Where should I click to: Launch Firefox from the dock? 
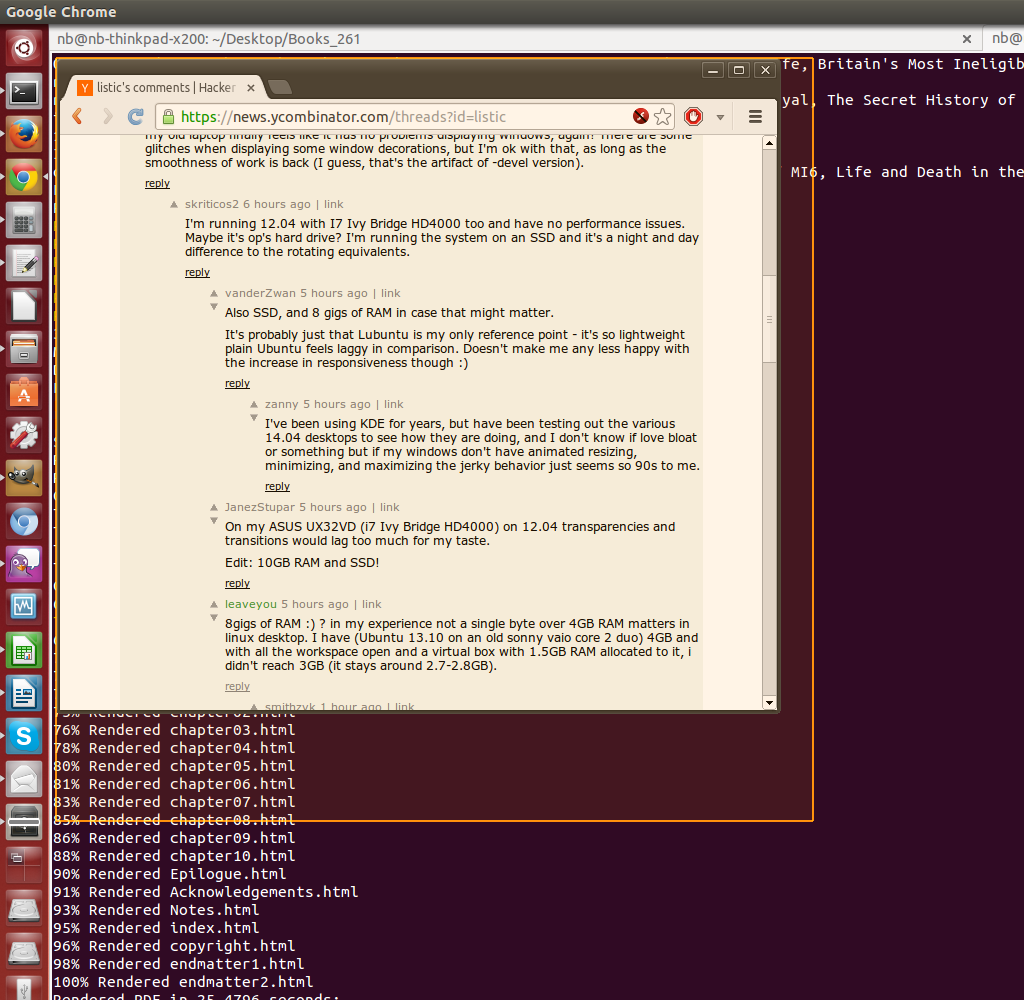point(24,135)
